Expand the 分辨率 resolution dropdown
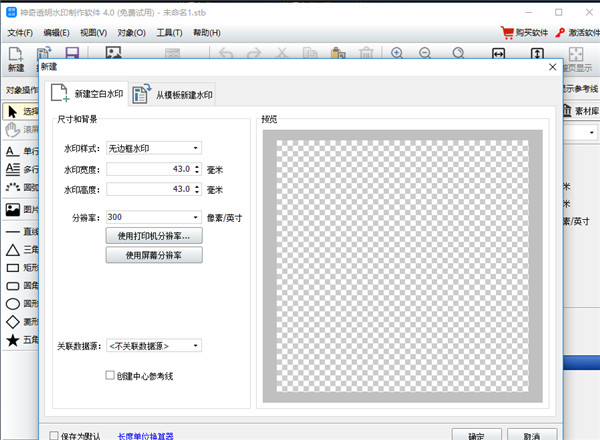The image size is (600, 440). coord(154,217)
